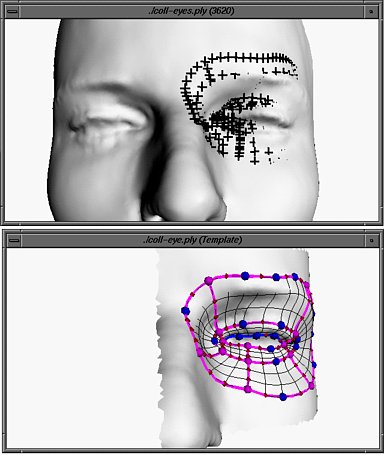Viewport: 384px width, 455px height.
Task: Open window menu of .lcoll-eyes.ply window
Action: pyautogui.click(x=13, y=11)
